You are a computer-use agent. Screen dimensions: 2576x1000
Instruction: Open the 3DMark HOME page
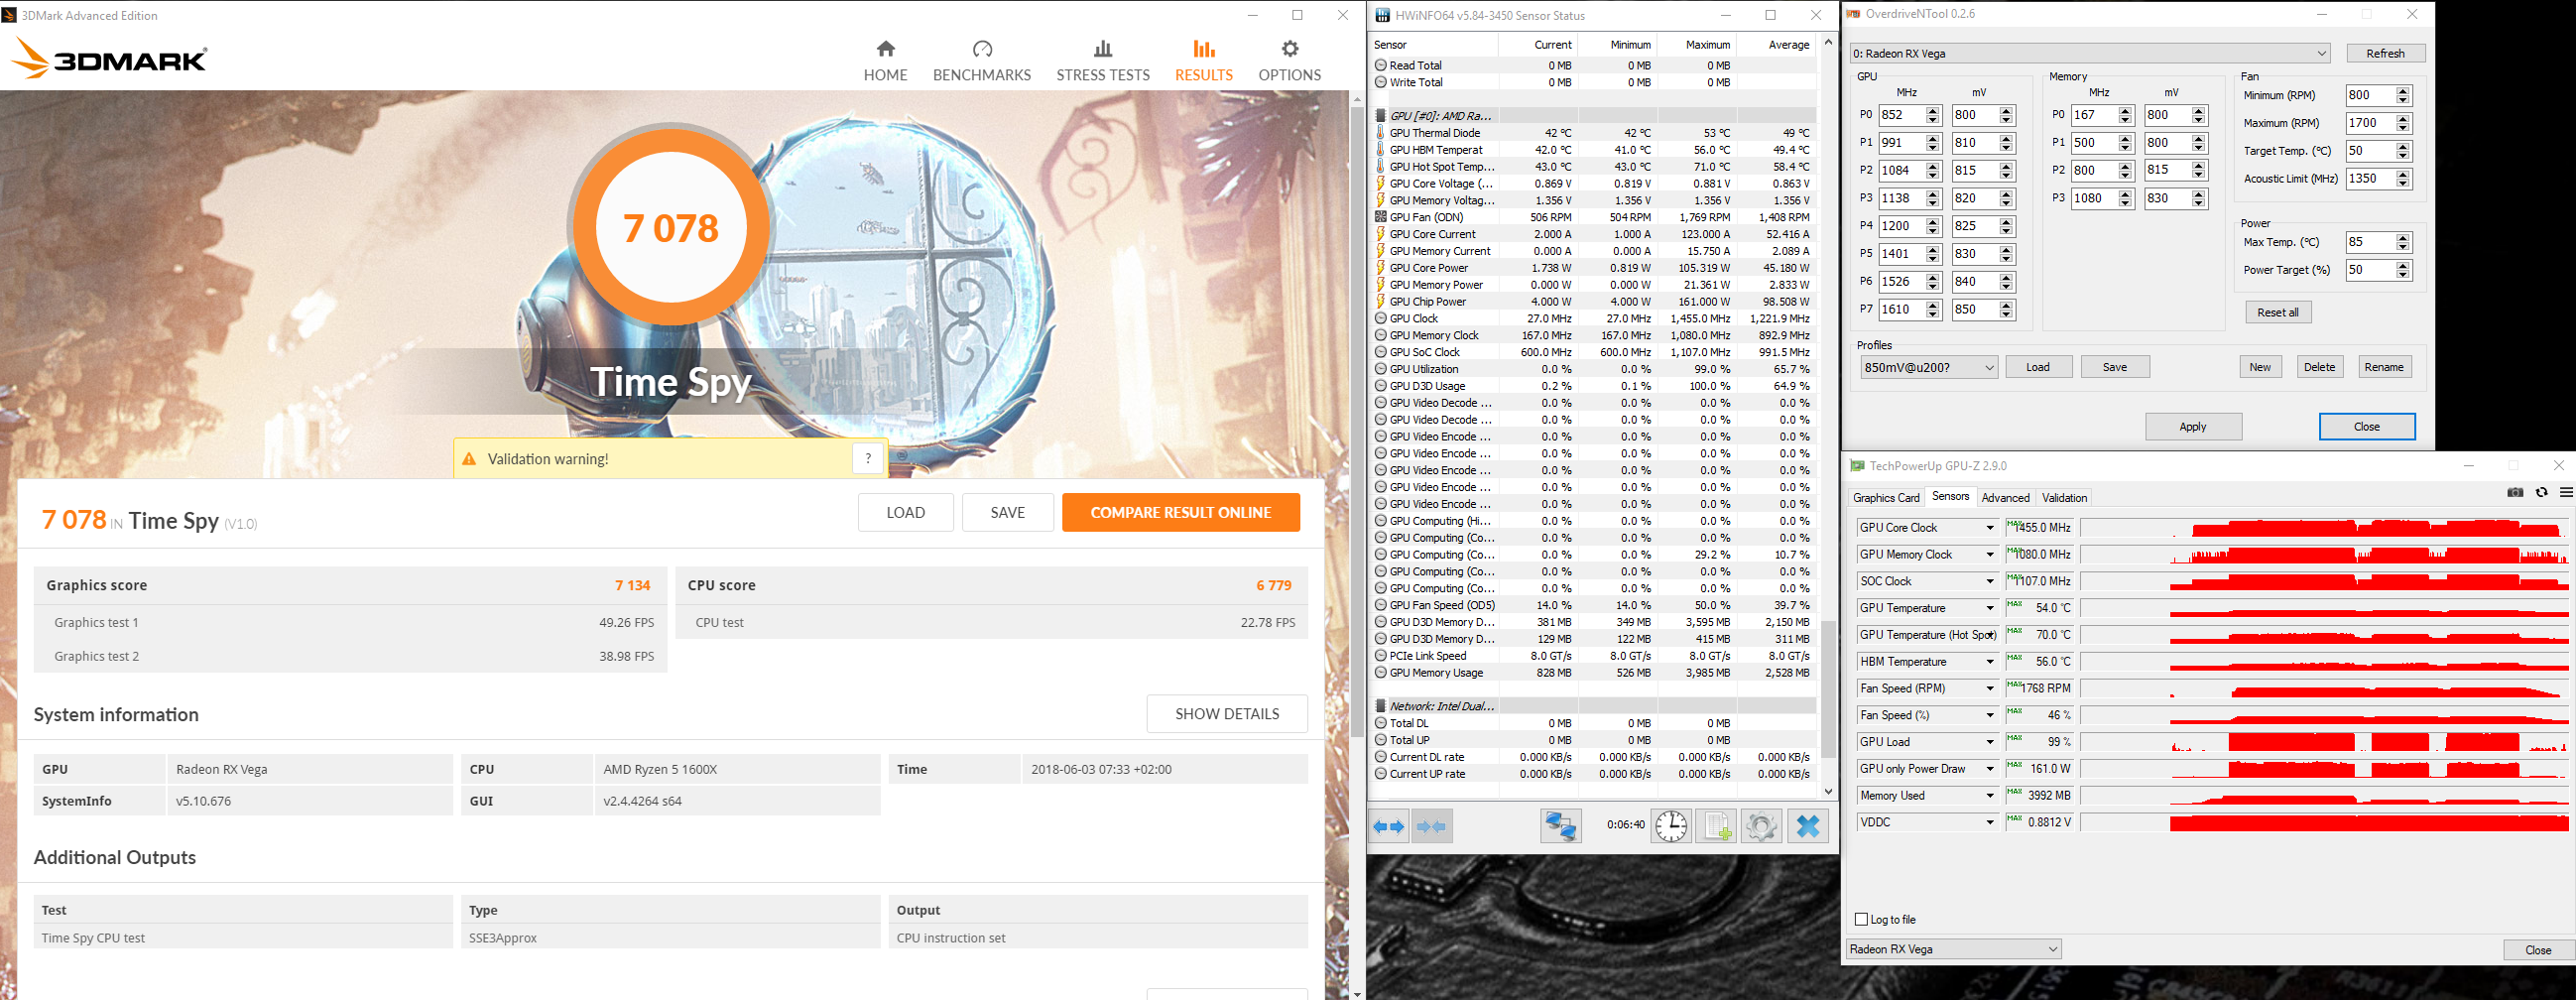tap(885, 61)
